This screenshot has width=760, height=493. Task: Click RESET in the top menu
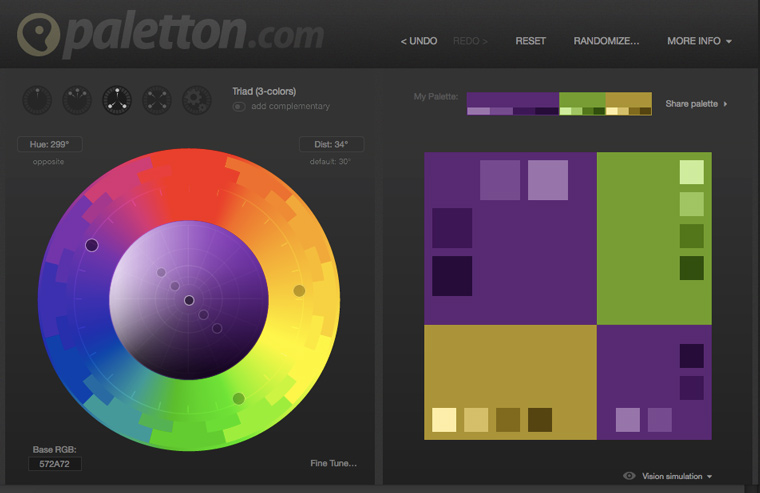click(x=530, y=41)
